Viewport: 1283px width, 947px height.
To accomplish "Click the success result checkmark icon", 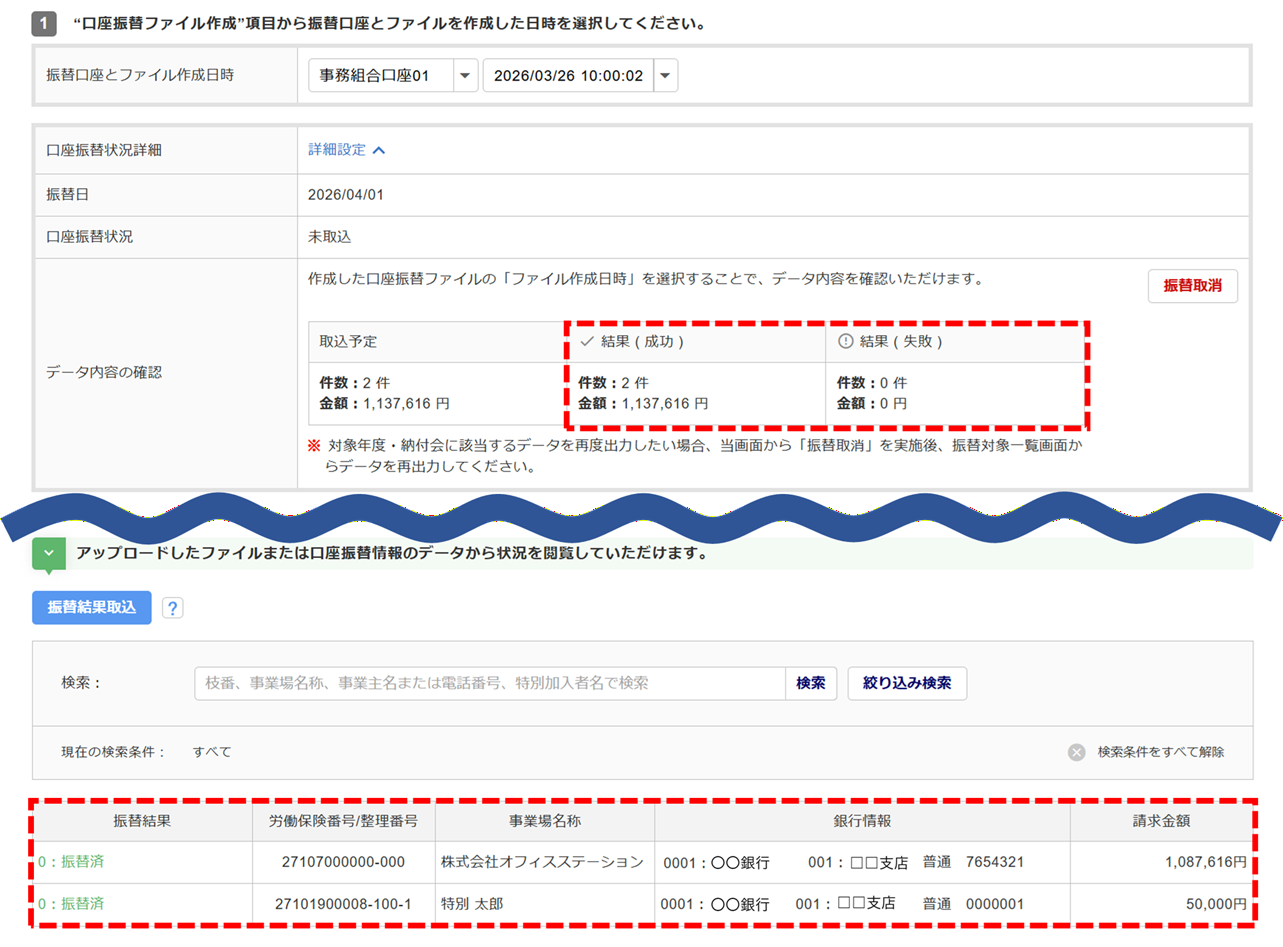I will [x=587, y=342].
